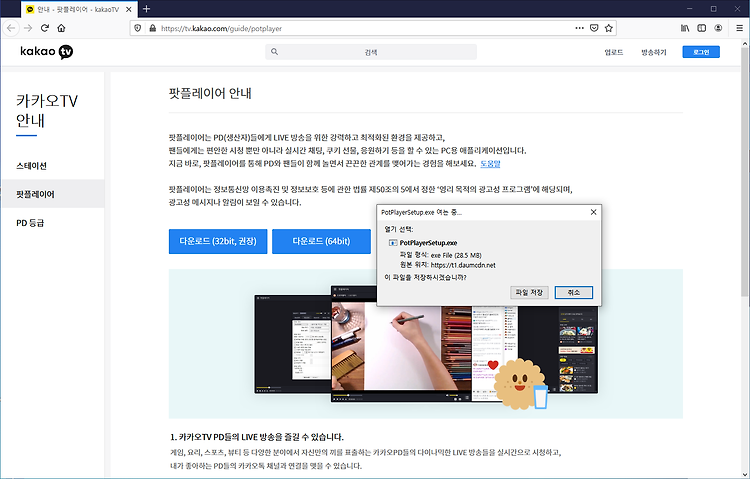
Task: View site security padlock details
Action: point(153,28)
